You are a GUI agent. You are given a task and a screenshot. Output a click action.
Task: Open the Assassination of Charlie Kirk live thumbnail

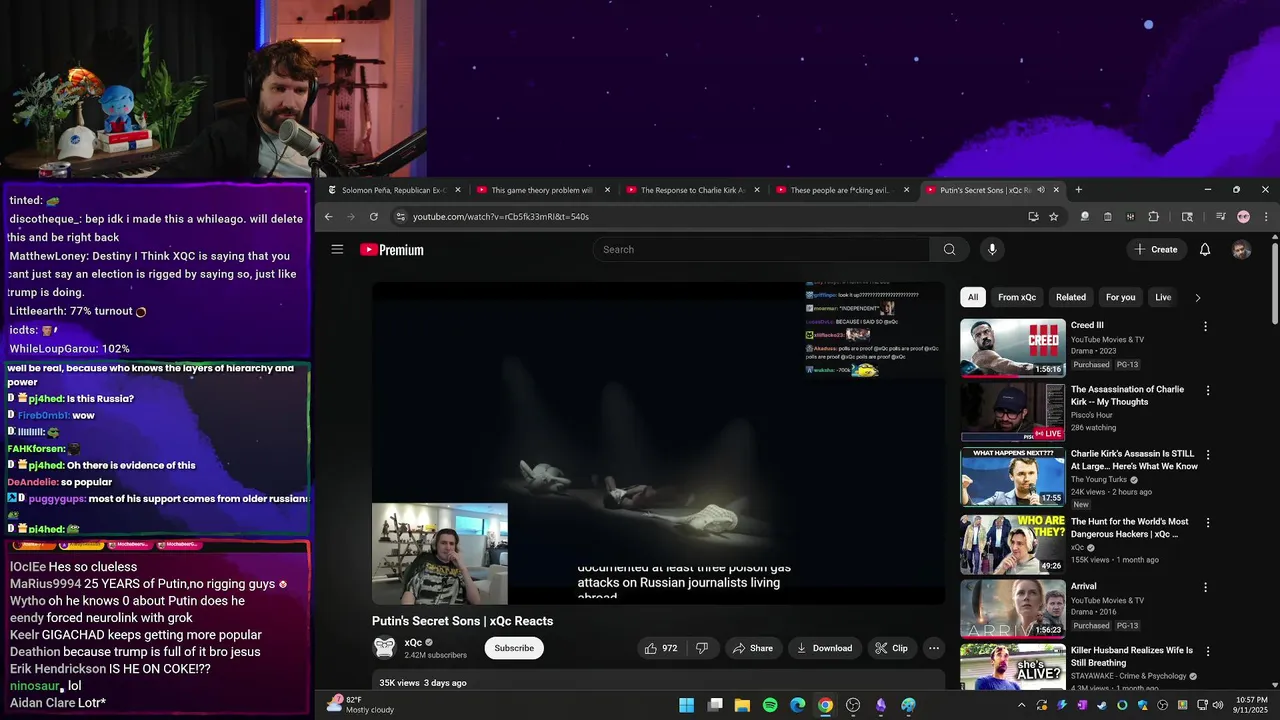1013,412
